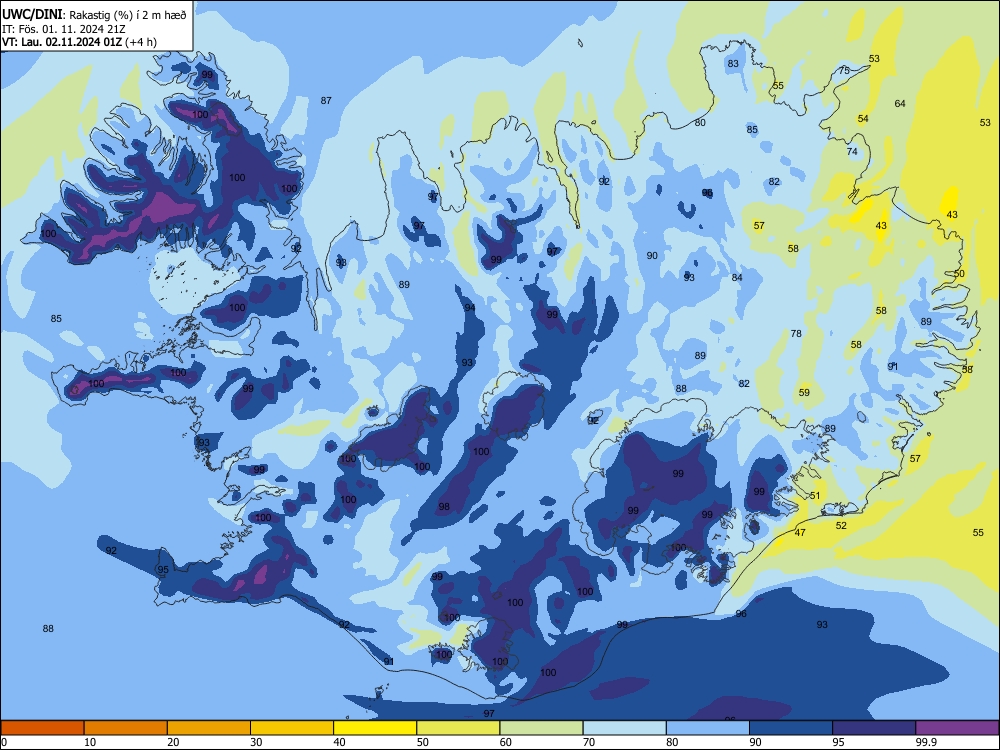Click the legend tick label '70'
Viewport: 1000px width, 750px height.
point(589,742)
